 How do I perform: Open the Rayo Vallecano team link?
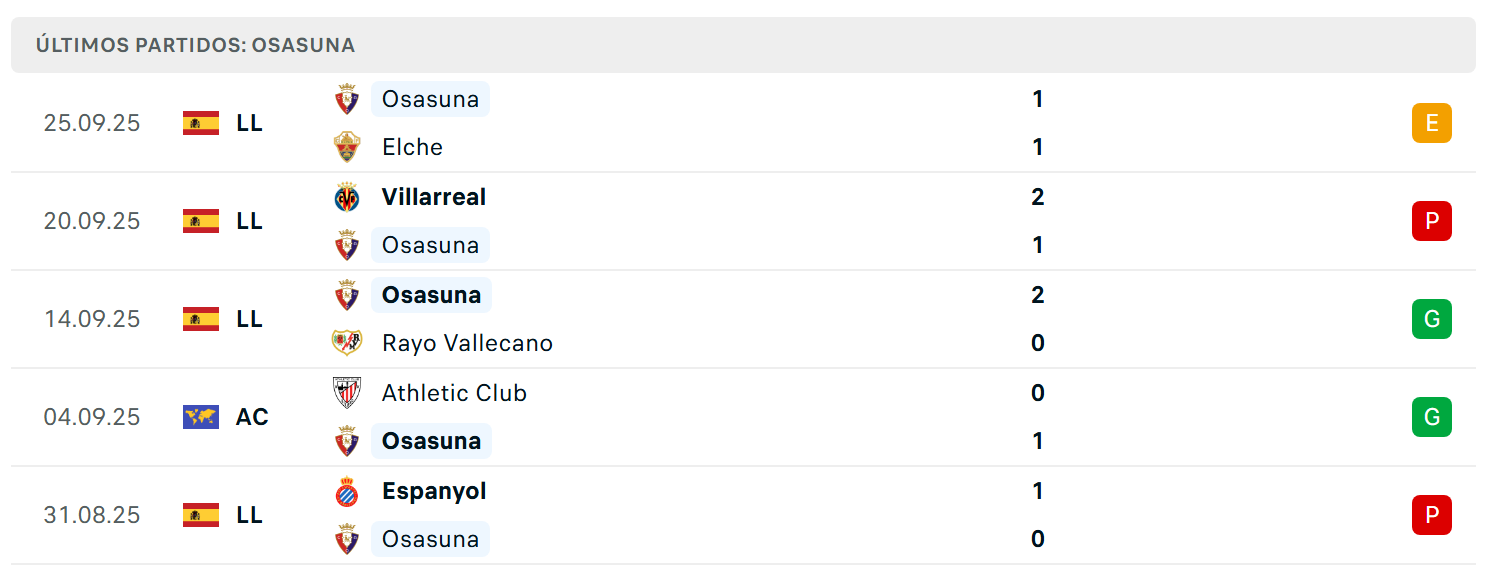pyautogui.click(x=467, y=343)
